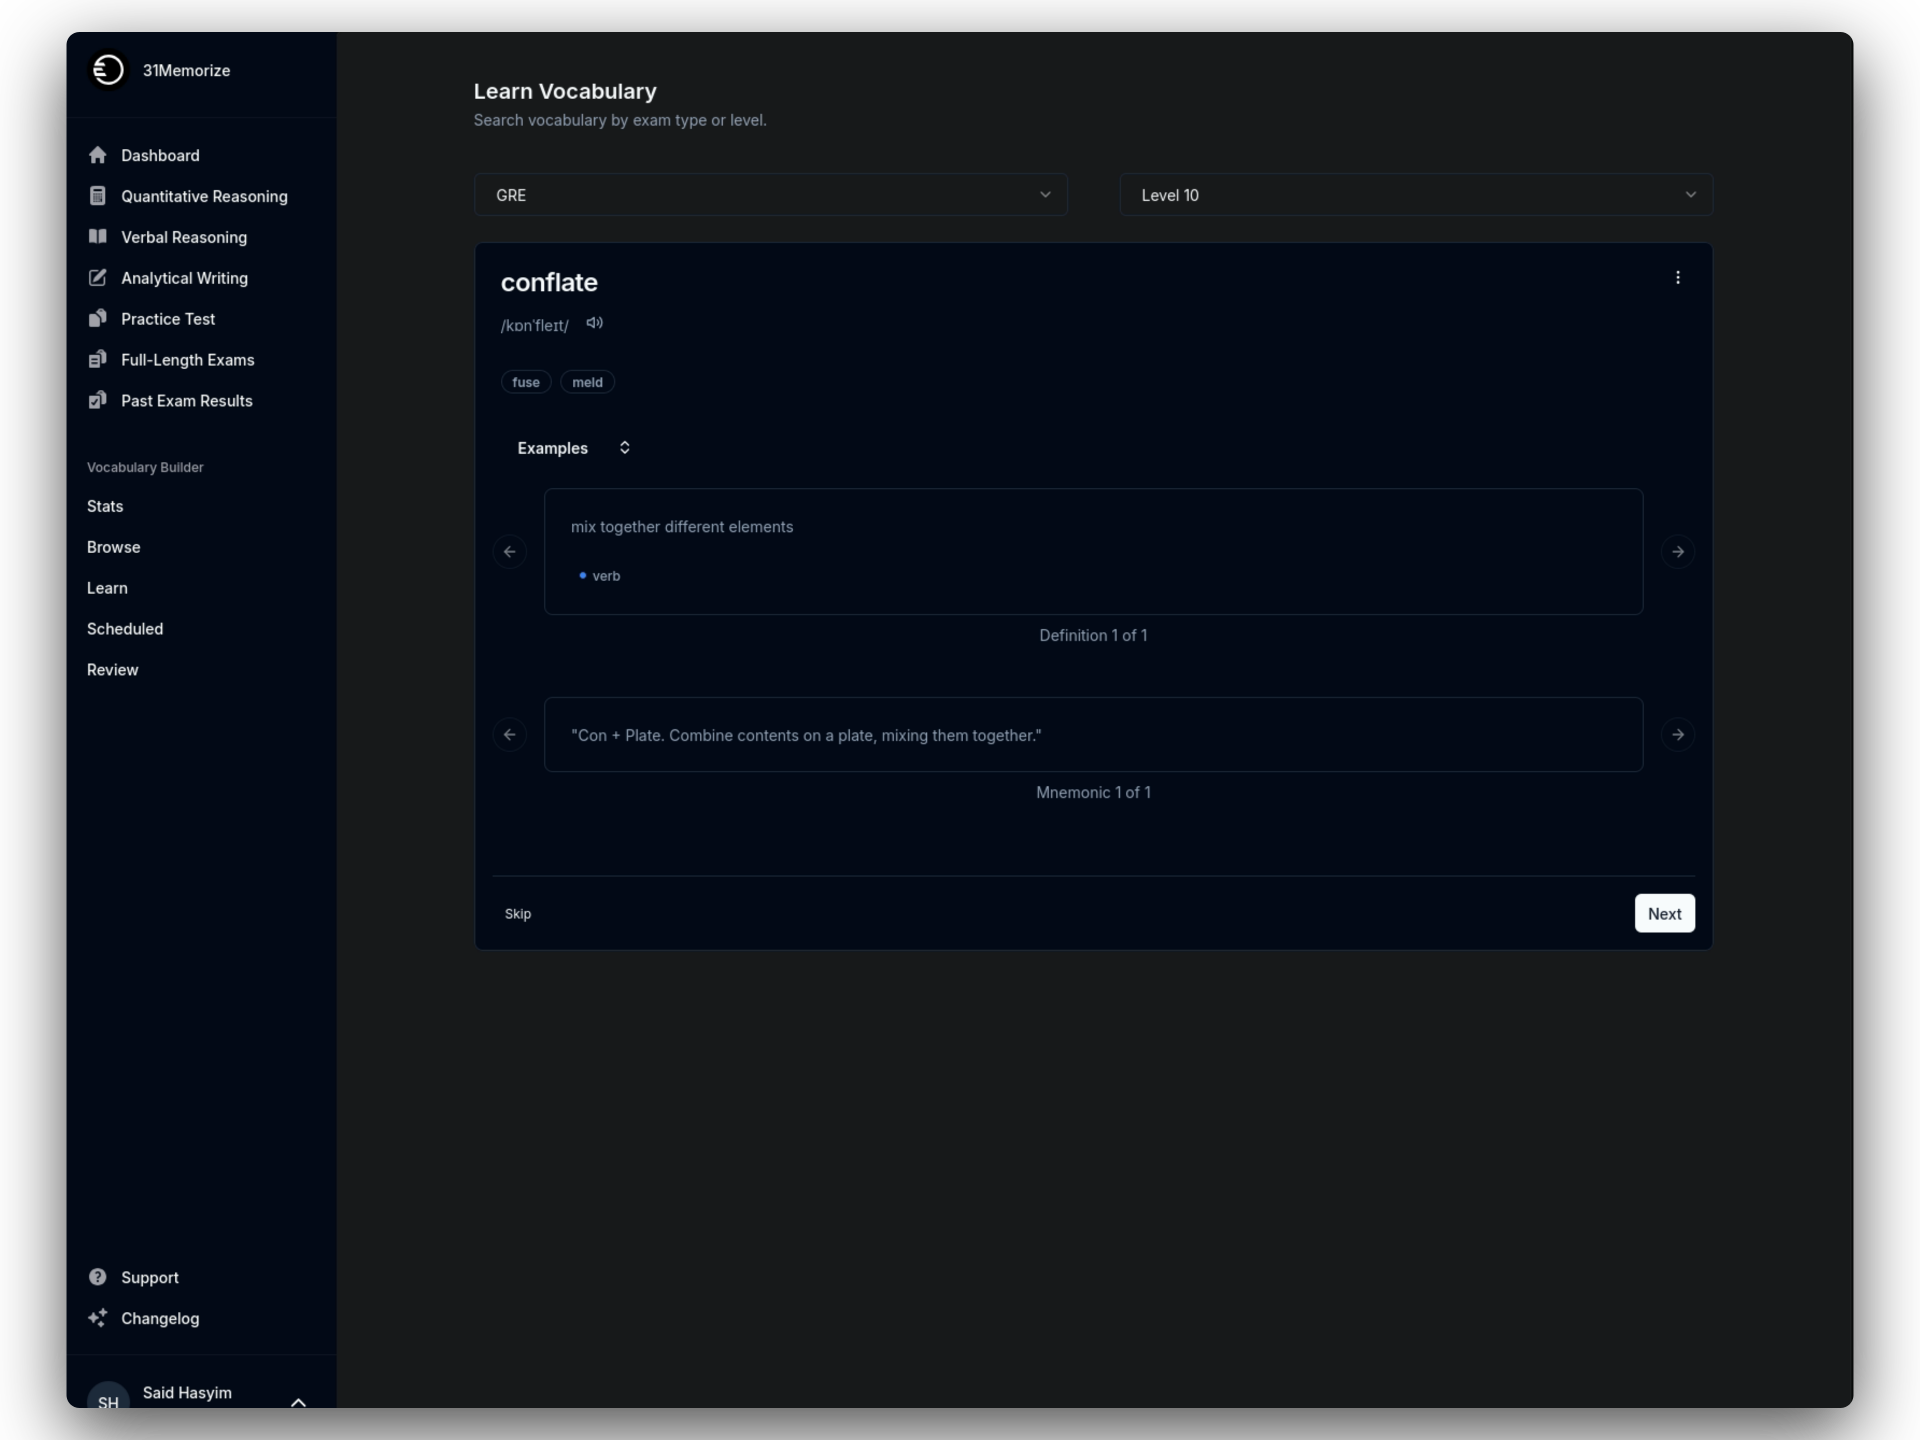Go to next definition arrow
This screenshot has width=1920, height=1440.
pos(1677,552)
